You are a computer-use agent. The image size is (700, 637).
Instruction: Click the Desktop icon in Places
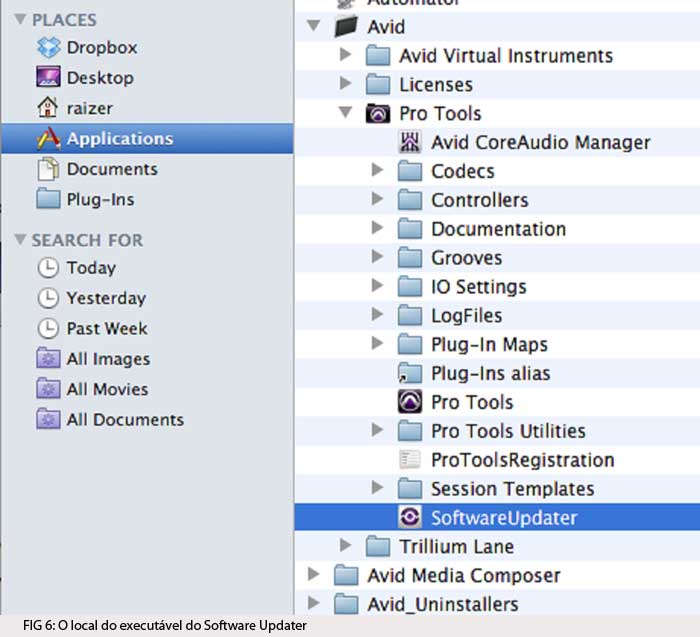click(x=48, y=77)
